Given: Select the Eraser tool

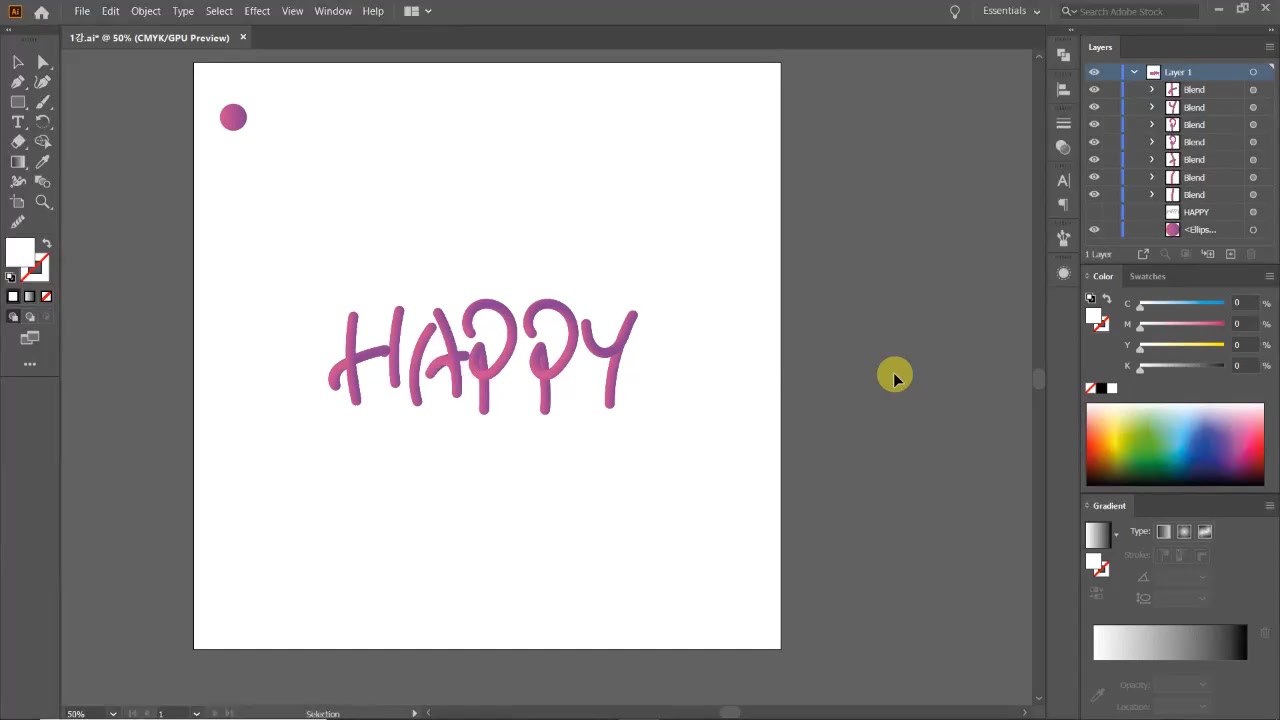Looking at the screenshot, I should [x=18, y=142].
